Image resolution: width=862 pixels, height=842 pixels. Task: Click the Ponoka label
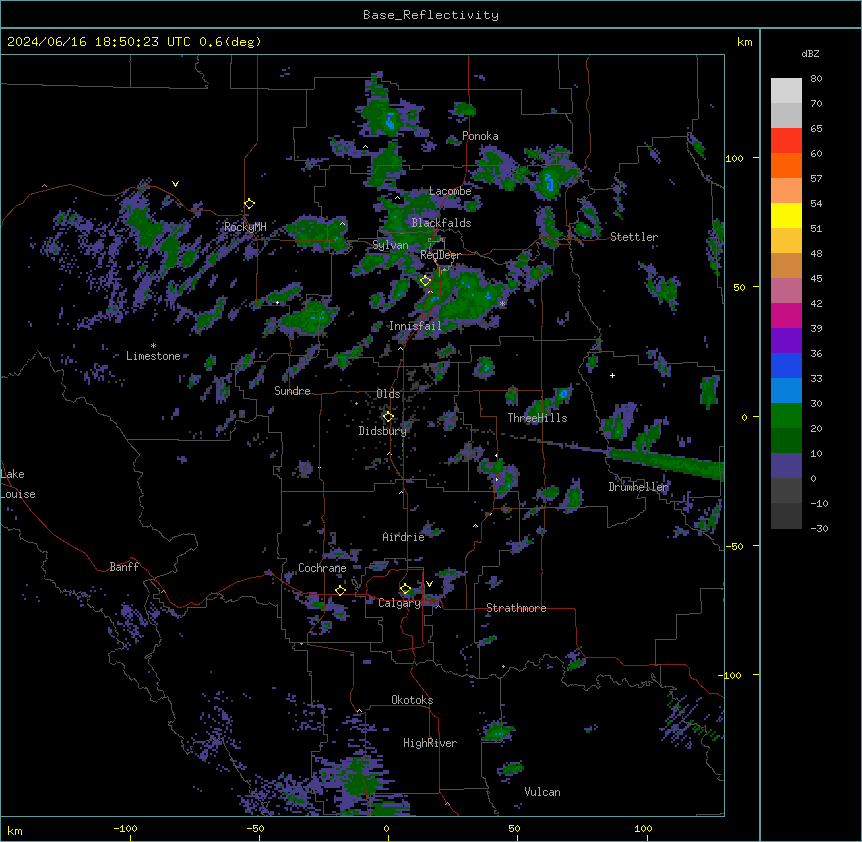480,136
